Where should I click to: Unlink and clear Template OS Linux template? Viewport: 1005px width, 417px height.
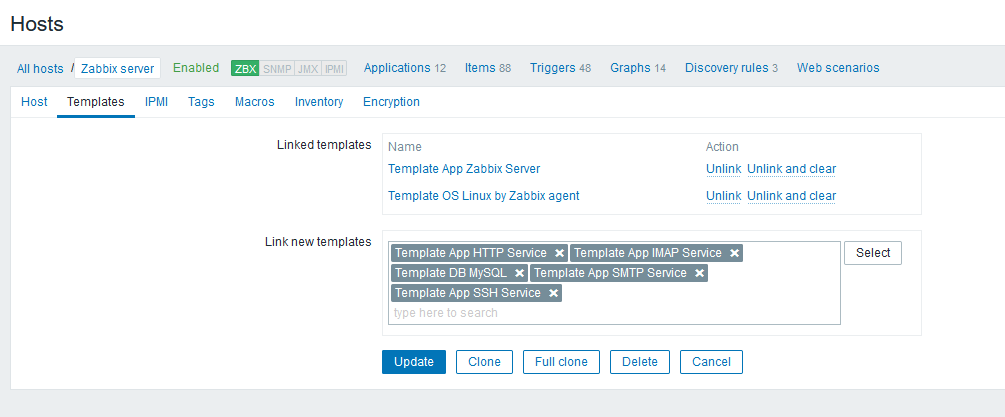click(792, 196)
